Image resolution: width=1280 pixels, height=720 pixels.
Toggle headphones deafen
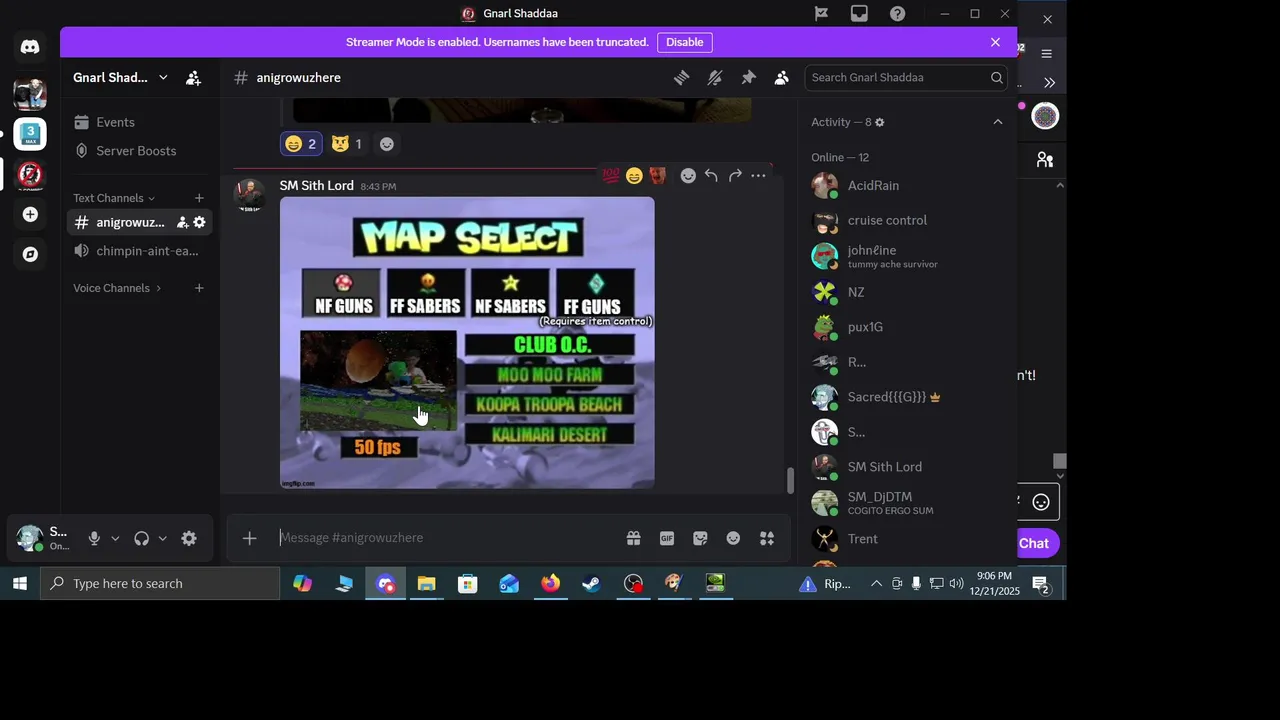pos(141,538)
